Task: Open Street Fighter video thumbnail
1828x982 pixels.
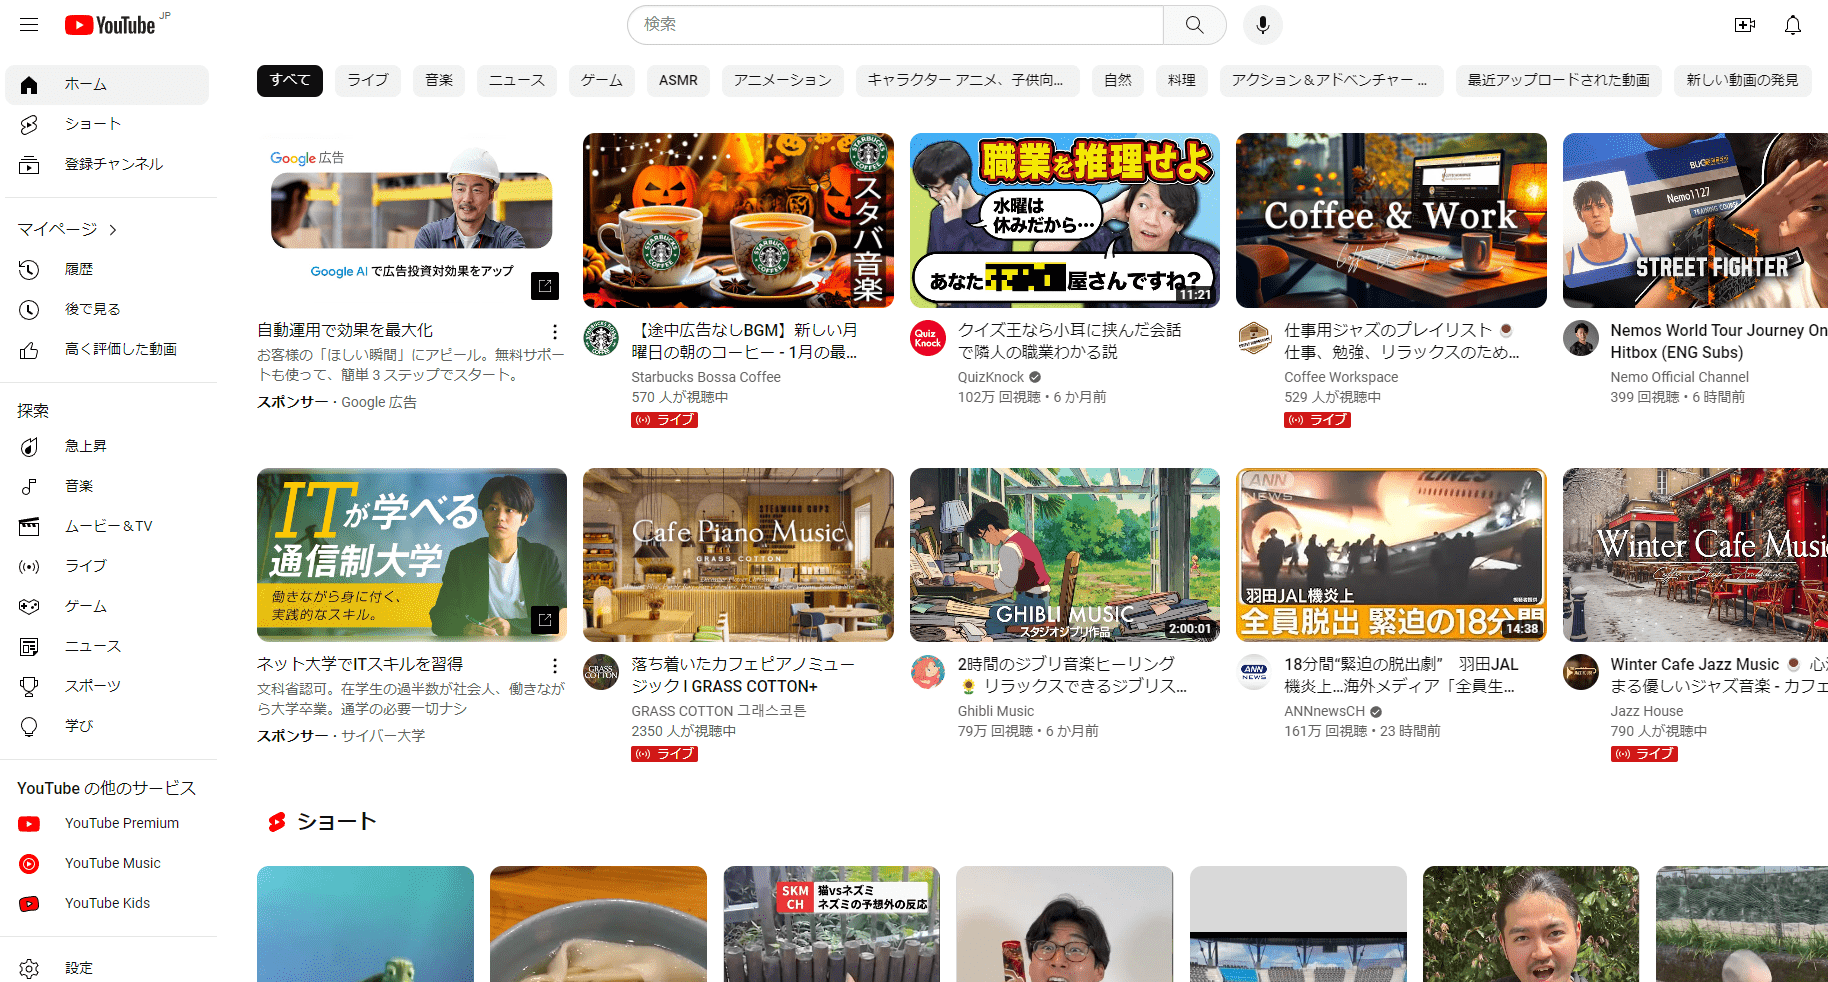Action: click(1695, 220)
